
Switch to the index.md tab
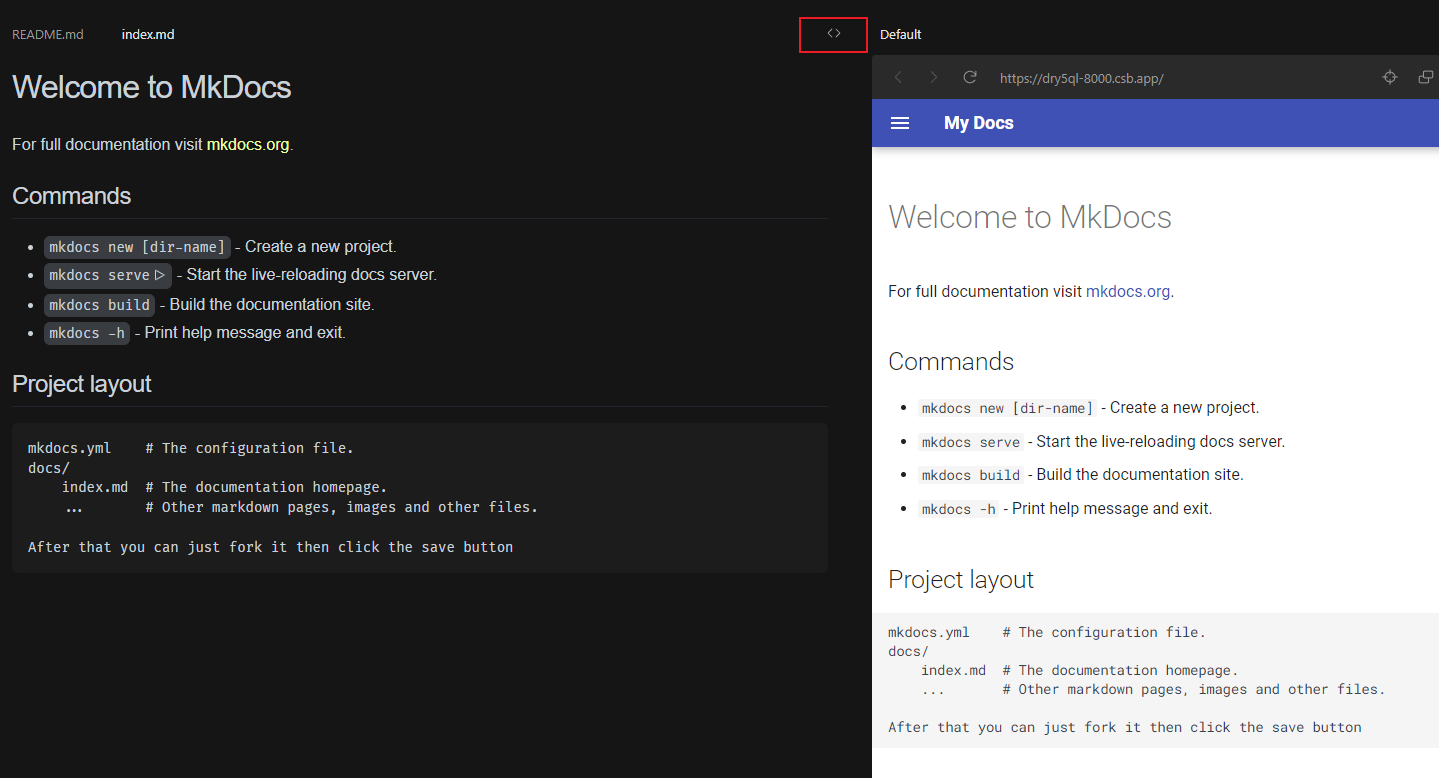tap(148, 34)
